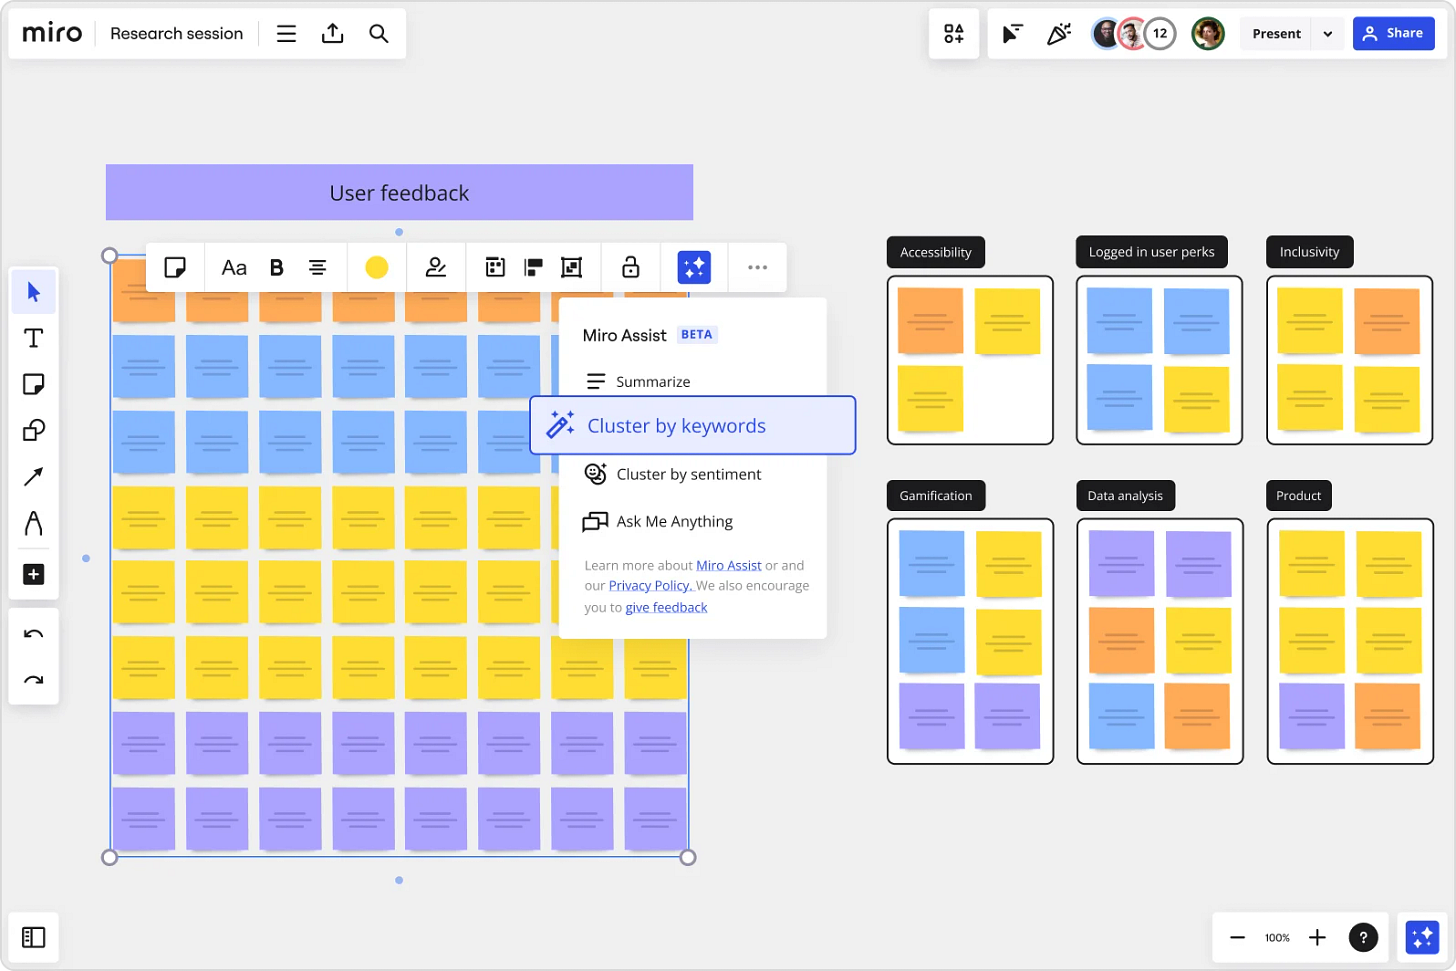Click the export board icon

pos(333,33)
